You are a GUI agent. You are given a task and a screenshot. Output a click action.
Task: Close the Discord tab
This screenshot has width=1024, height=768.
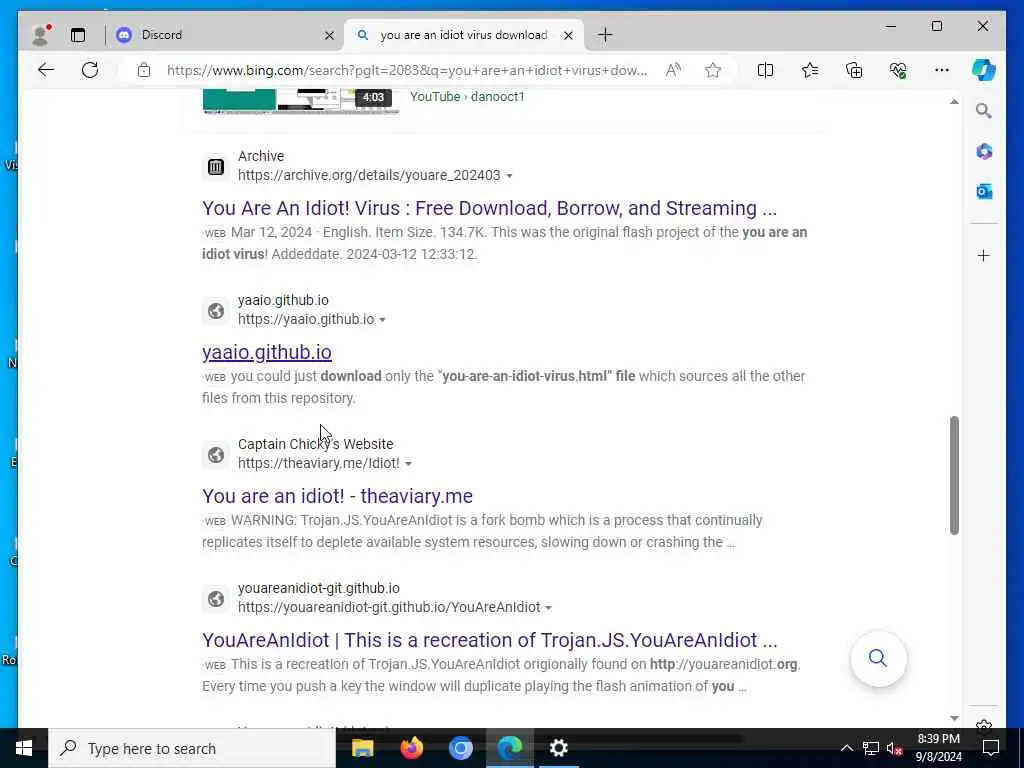click(329, 35)
